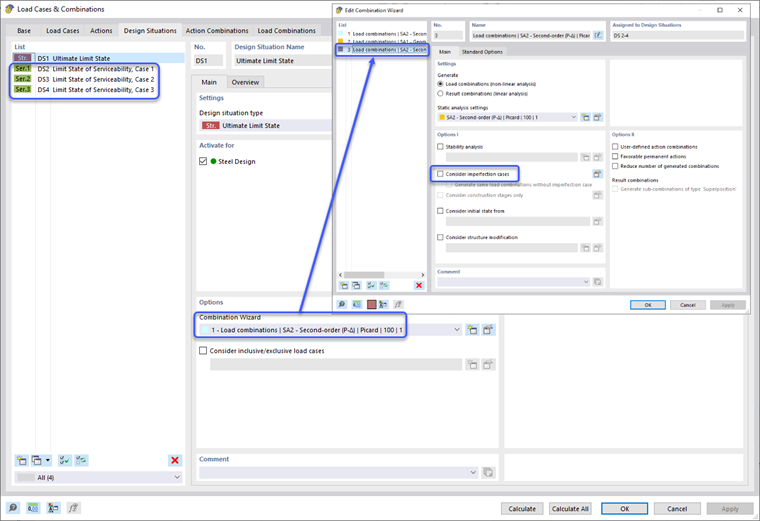760x521 pixels.
Task: Click the units and decimals icon in main footer
Action: click(x=33, y=508)
